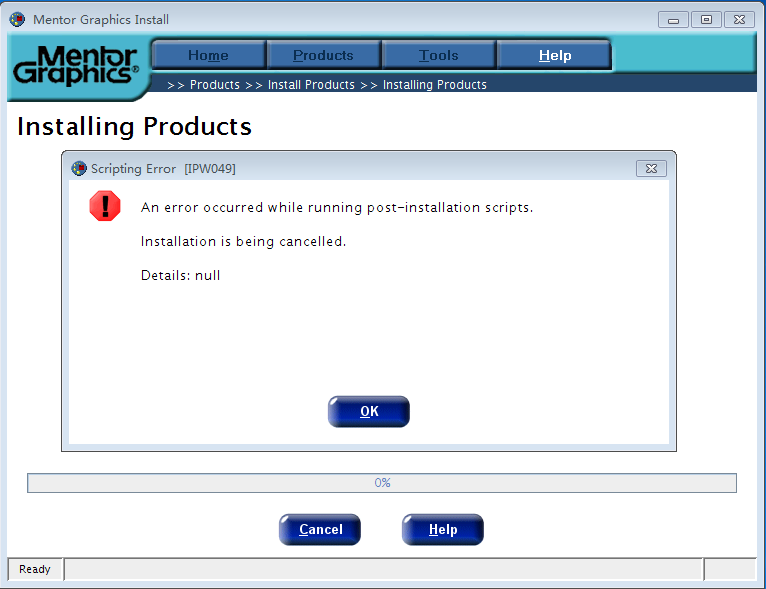Cancel the installation below the progress bar
766x589 pixels.
(x=320, y=529)
